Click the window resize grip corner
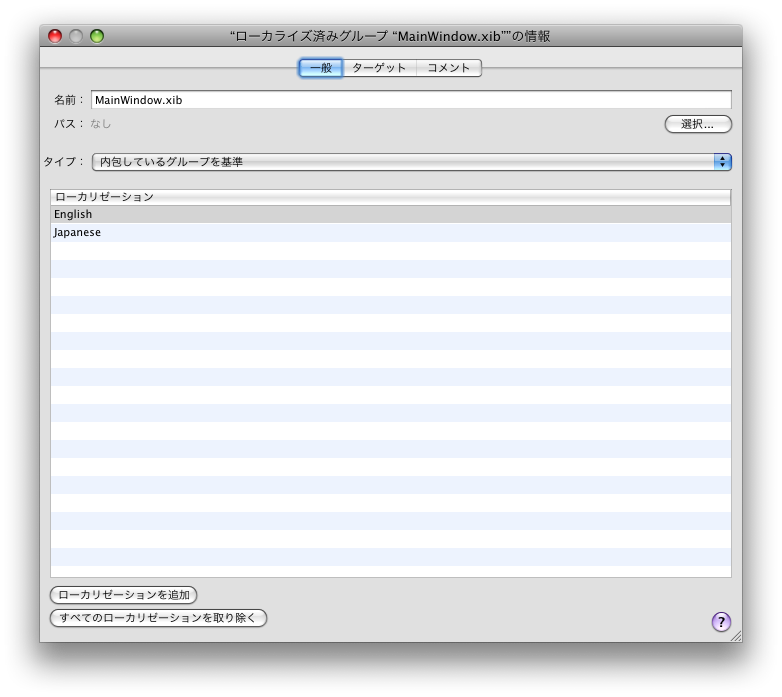 click(736, 636)
